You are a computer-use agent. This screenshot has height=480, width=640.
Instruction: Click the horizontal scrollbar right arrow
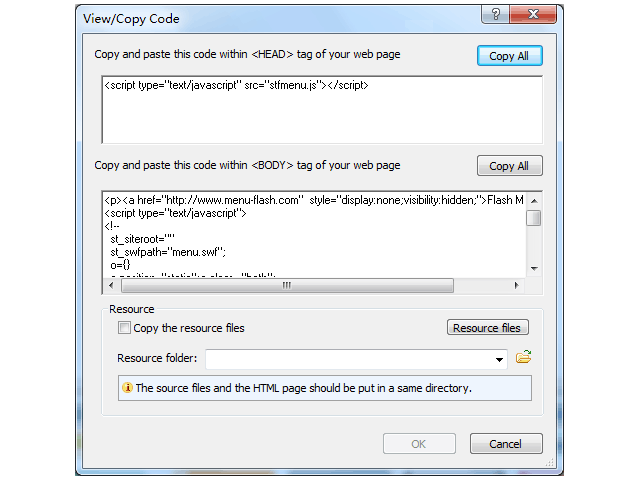[x=517, y=285]
